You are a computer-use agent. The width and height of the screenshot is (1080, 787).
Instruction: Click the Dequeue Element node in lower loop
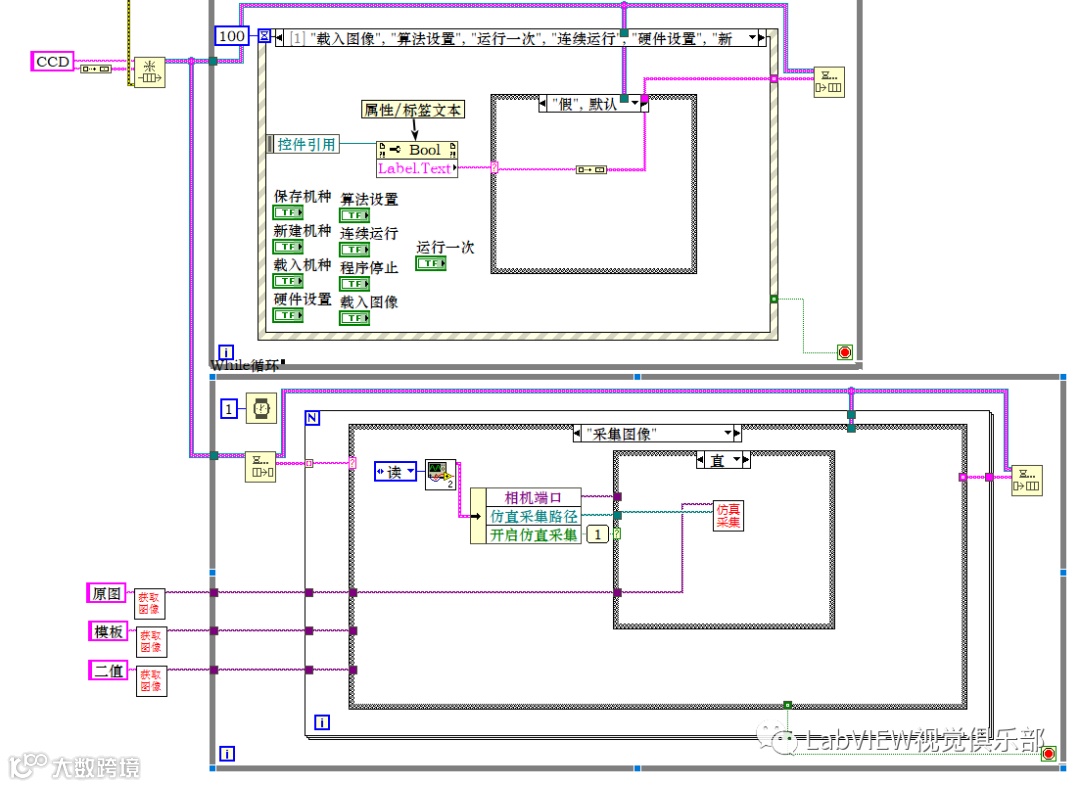pyautogui.click(x=260, y=467)
